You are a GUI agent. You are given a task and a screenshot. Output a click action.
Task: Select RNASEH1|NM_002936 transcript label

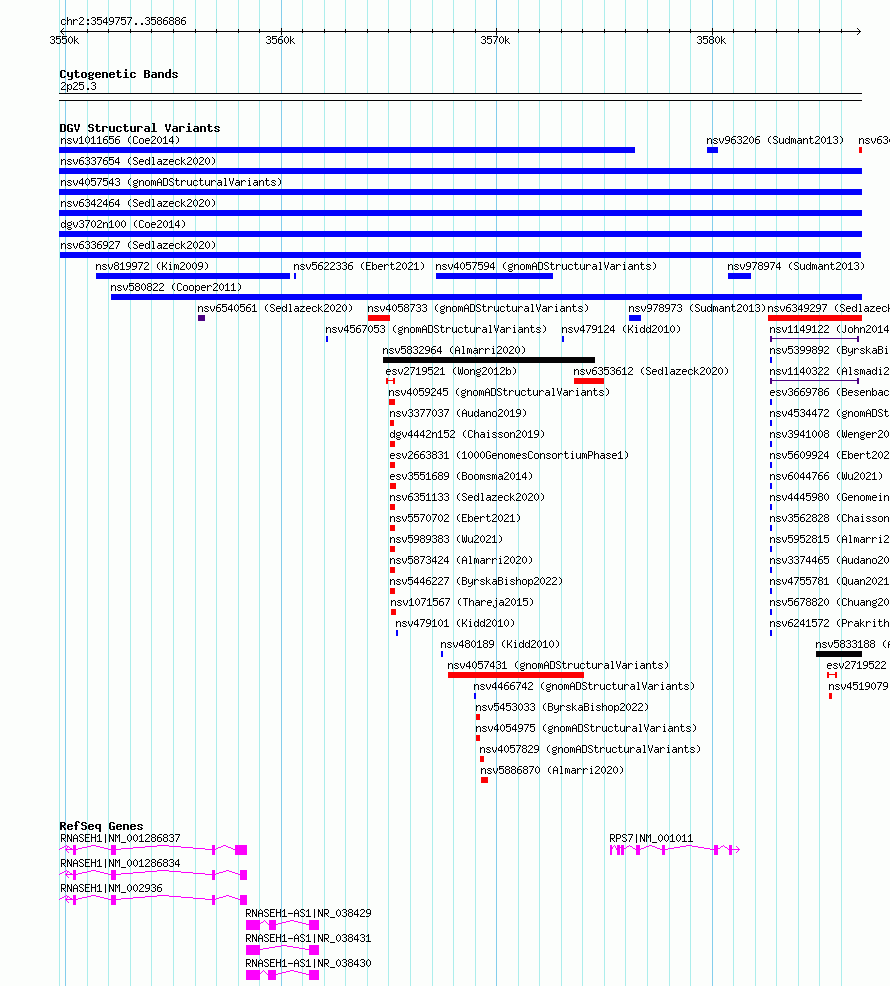(x=111, y=888)
